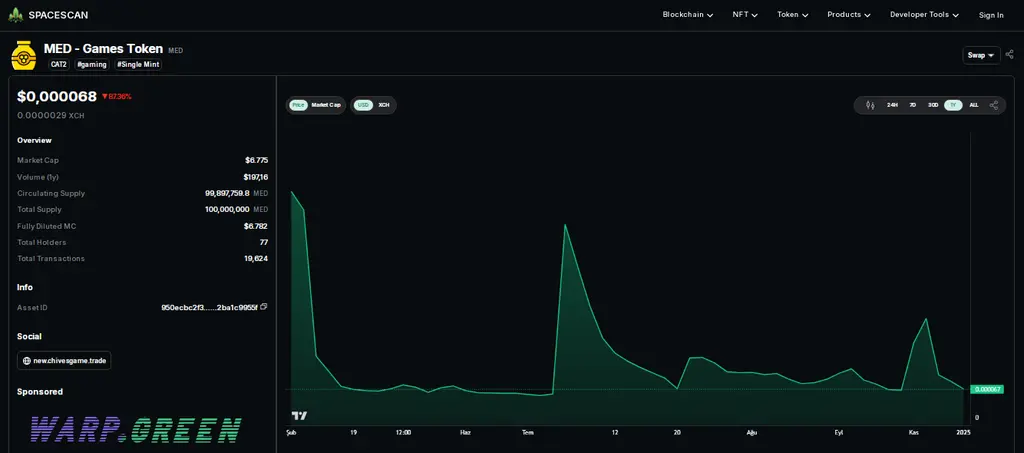Click the CAT2 tag
Viewport: 1024px width, 453px height.
click(59, 65)
